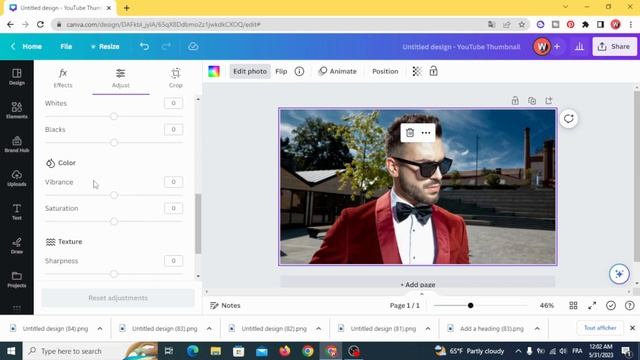Click Tout afficher in downloads bar

[x=600, y=328]
